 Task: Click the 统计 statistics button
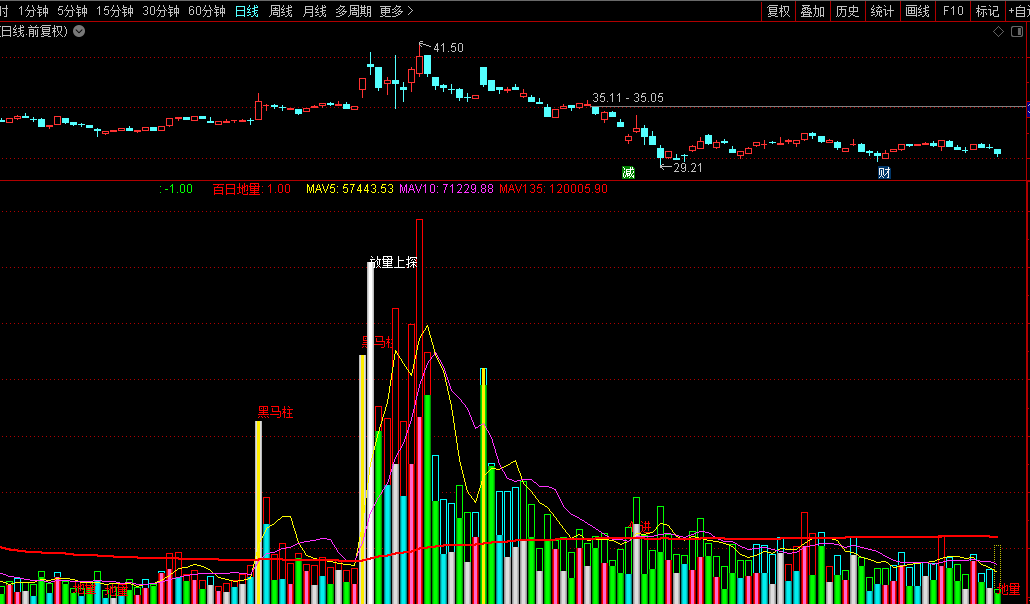[x=882, y=11]
